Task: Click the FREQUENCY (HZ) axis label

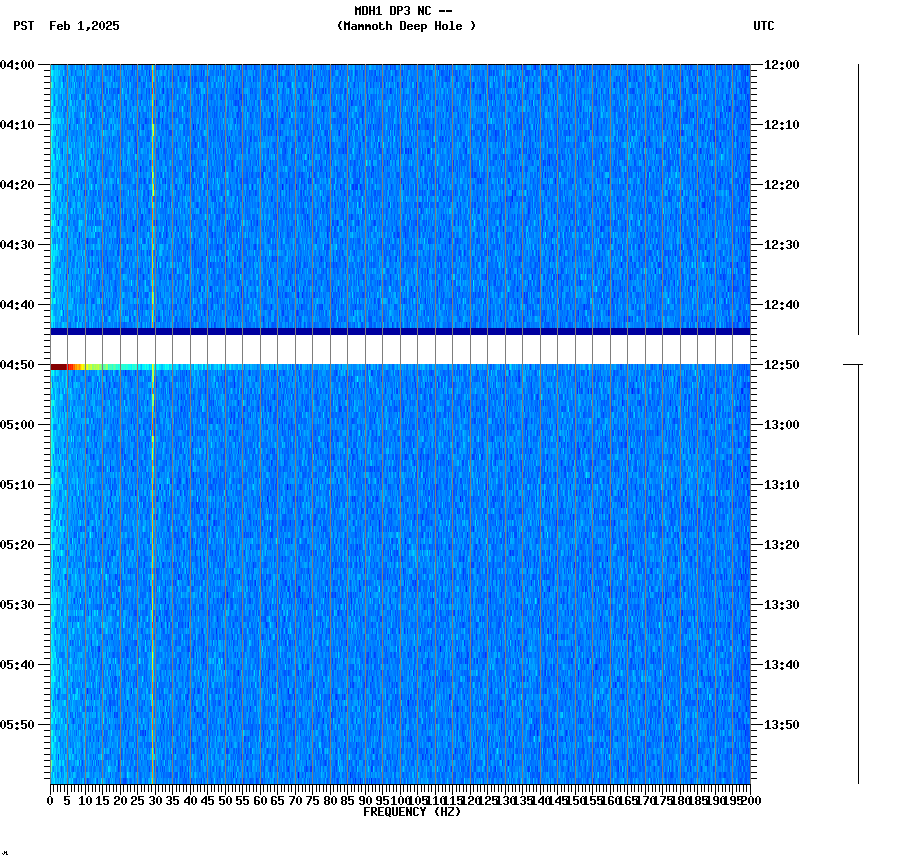Action: click(413, 810)
